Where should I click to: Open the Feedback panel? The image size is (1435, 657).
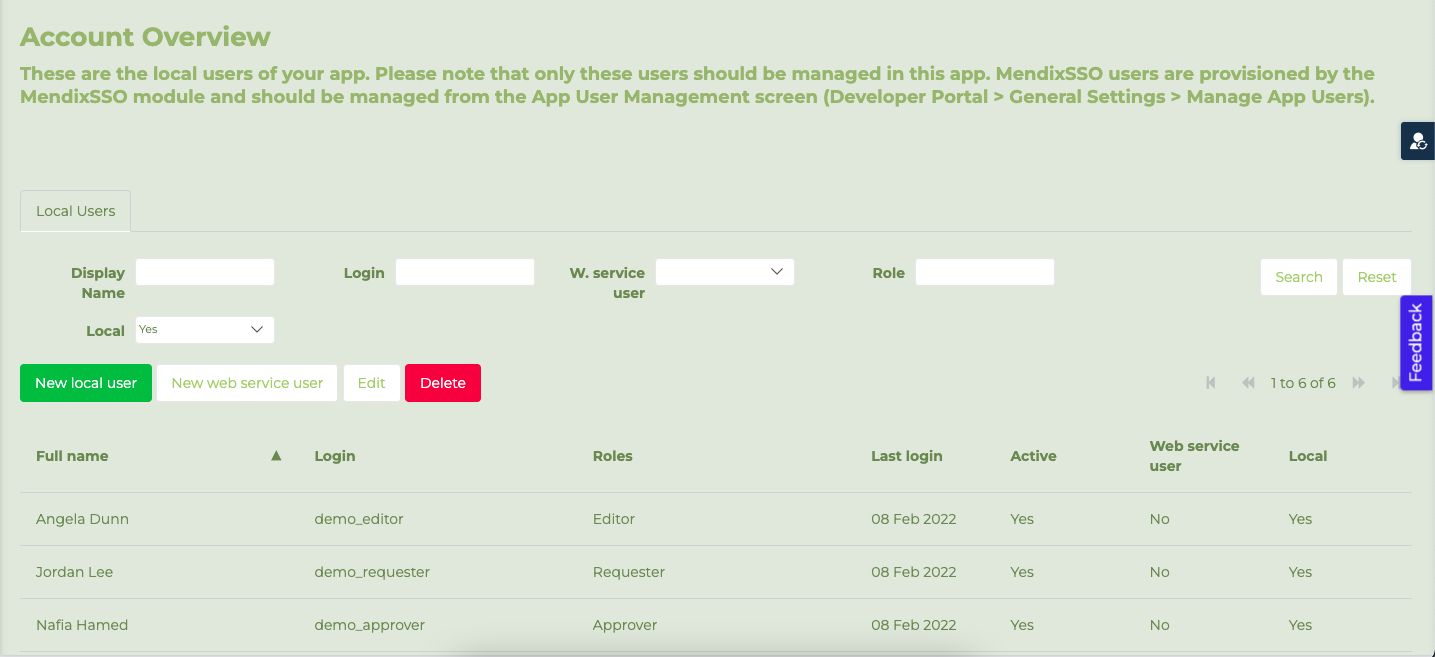coord(1416,342)
